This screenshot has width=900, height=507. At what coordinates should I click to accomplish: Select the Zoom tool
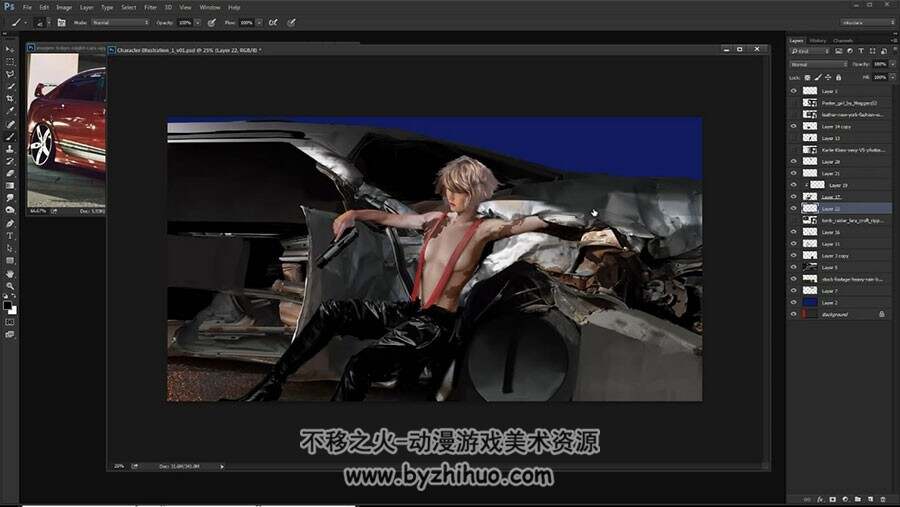10,285
